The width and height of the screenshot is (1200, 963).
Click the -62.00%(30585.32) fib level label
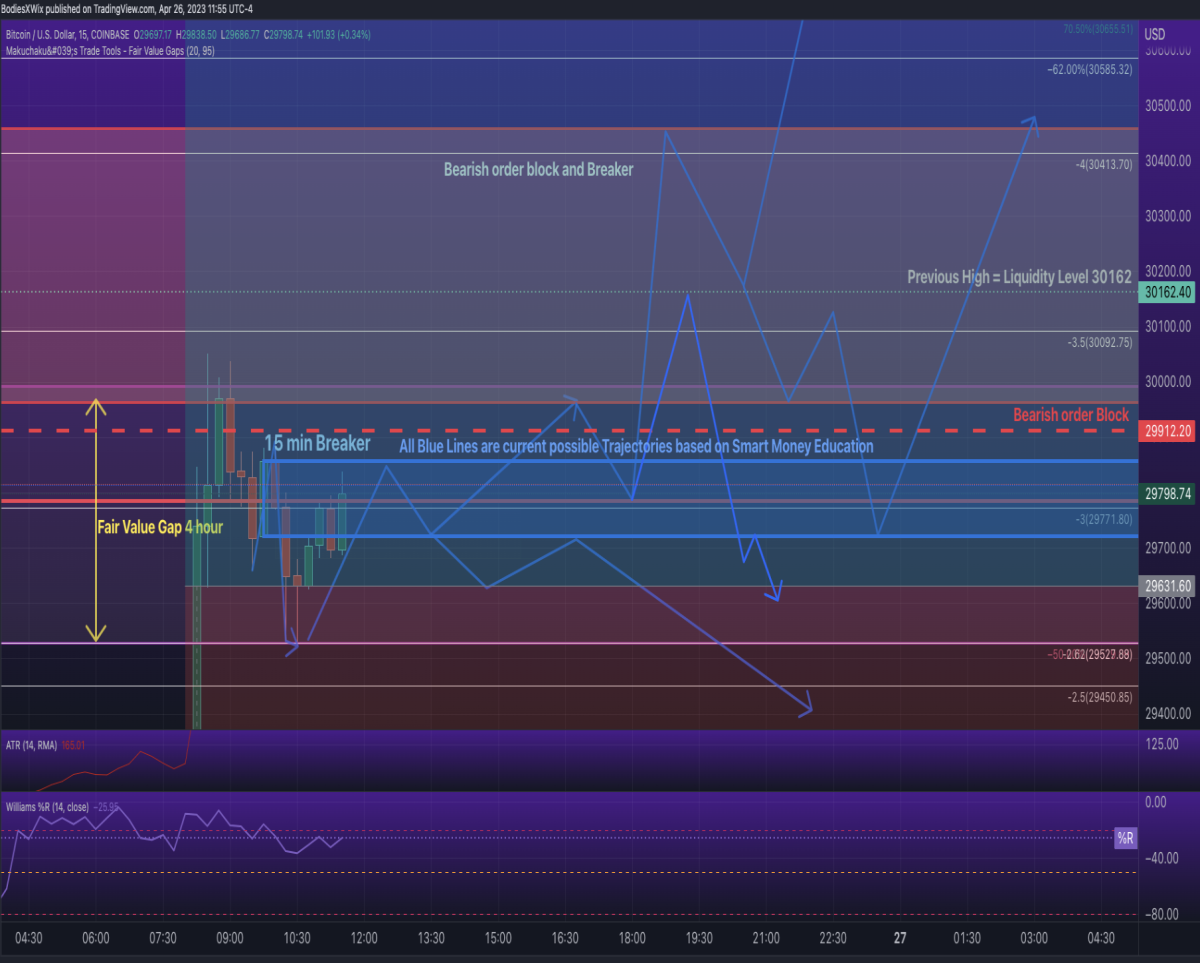click(1089, 70)
